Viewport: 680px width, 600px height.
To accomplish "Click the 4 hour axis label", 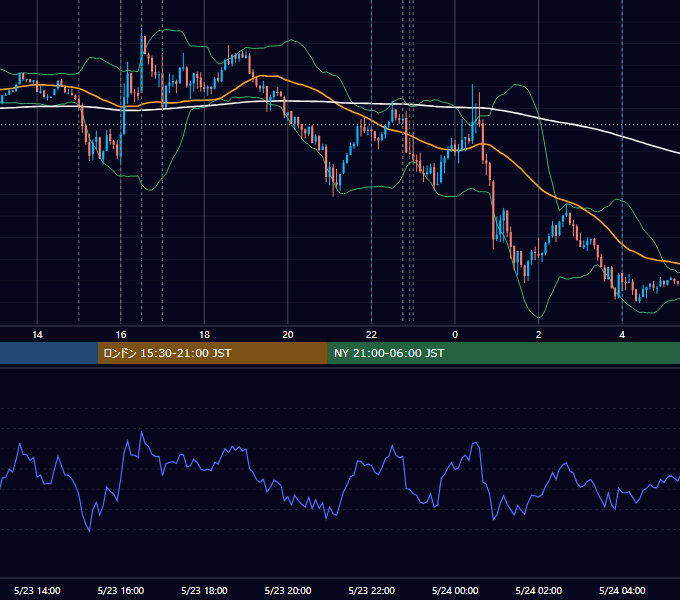I will 622,335.
